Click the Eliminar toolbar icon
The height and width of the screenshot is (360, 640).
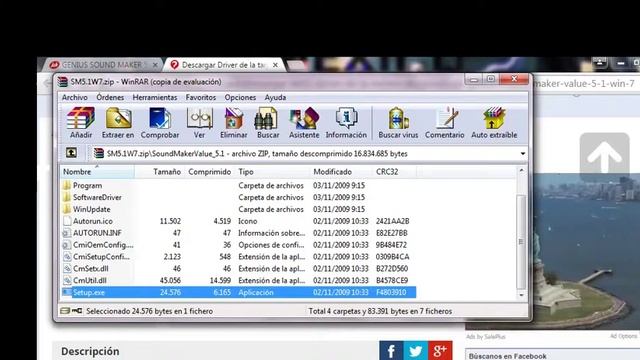pos(233,122)
